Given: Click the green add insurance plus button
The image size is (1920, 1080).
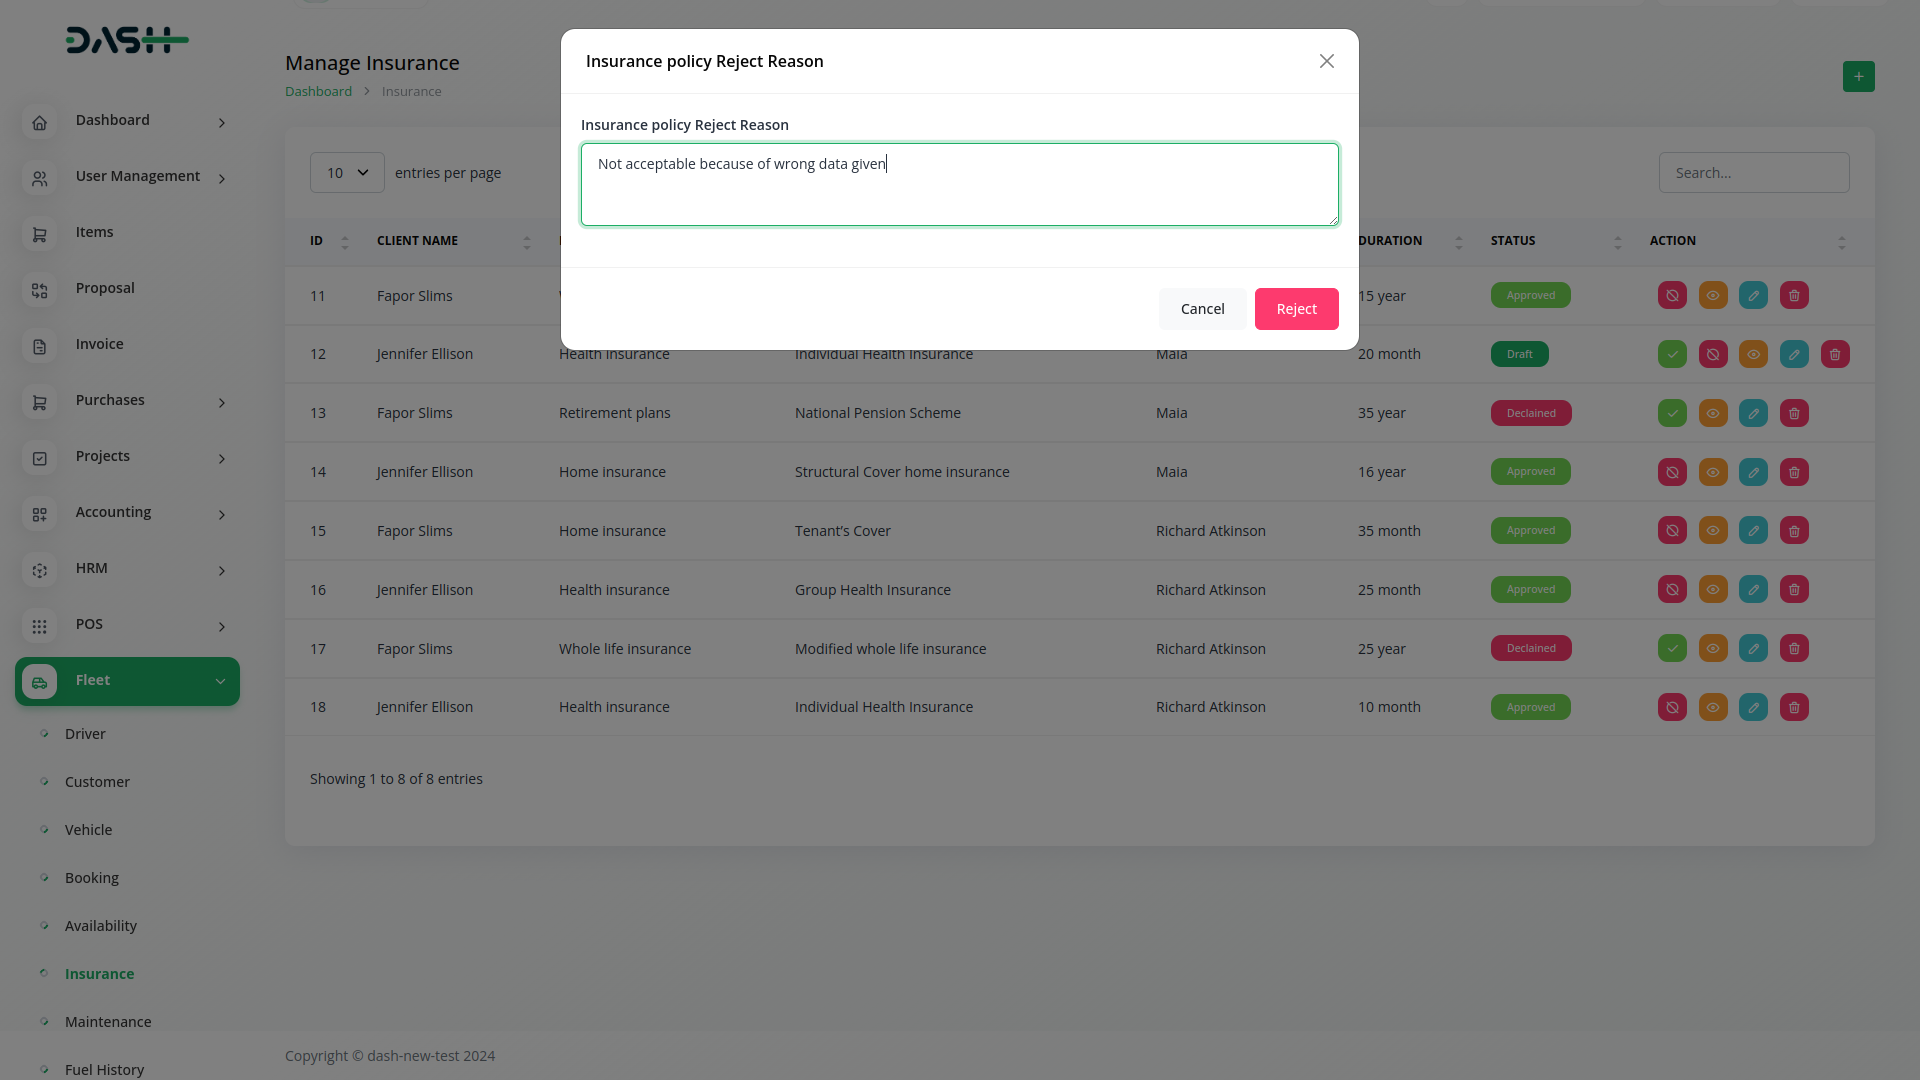Looking at the screenshot, I should (x=1858, y=77).
